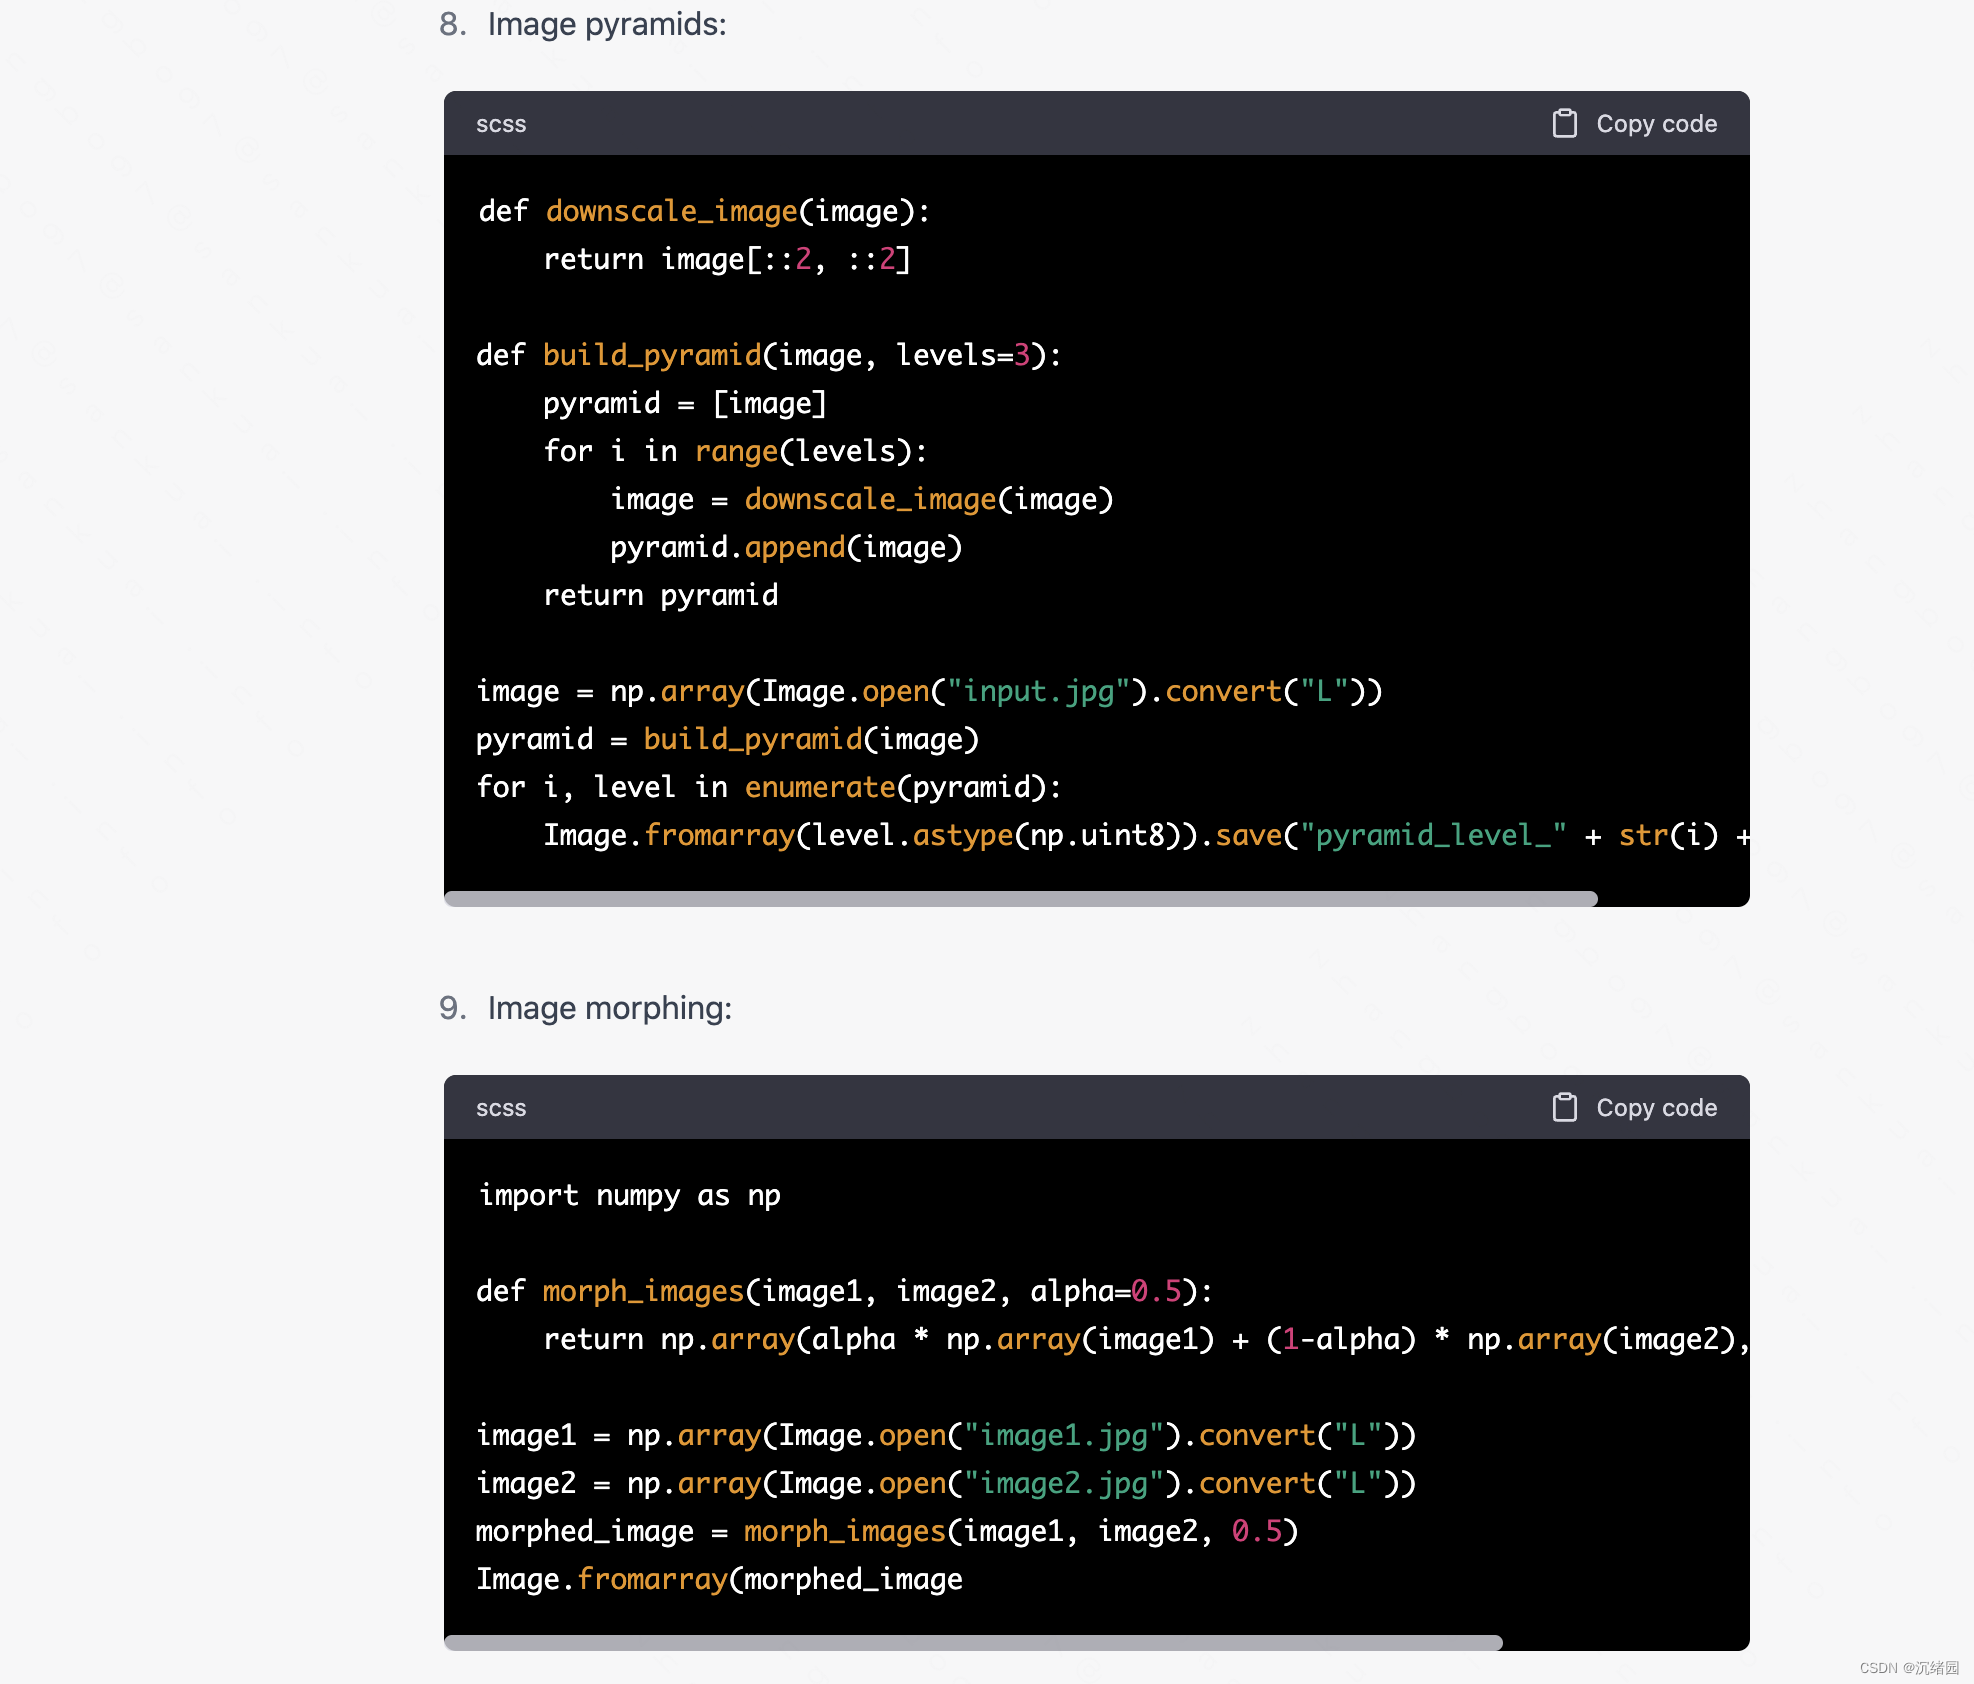Click the line "def build_pyramid(image, levels=3):"
1974x1684 pixels.
[x=769, y=355]
